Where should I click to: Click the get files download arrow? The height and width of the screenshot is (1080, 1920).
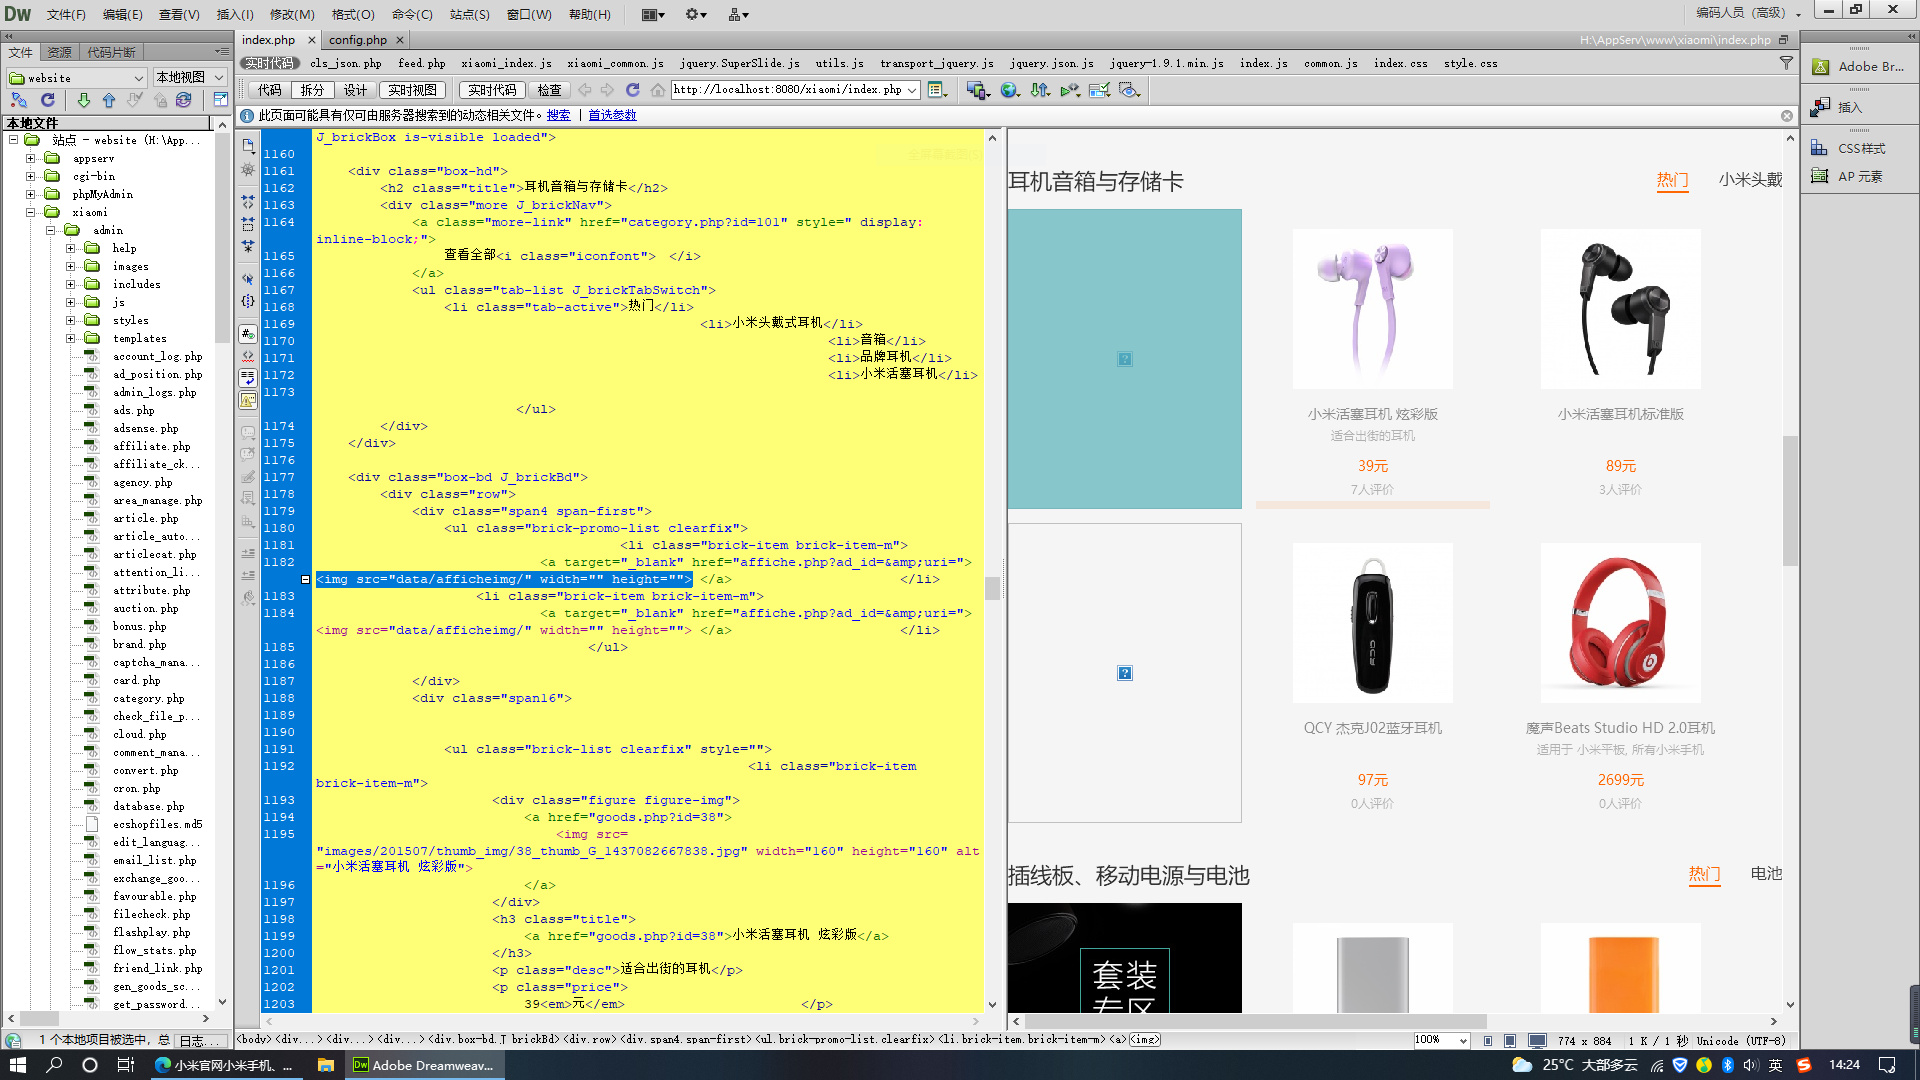[84, 100]
